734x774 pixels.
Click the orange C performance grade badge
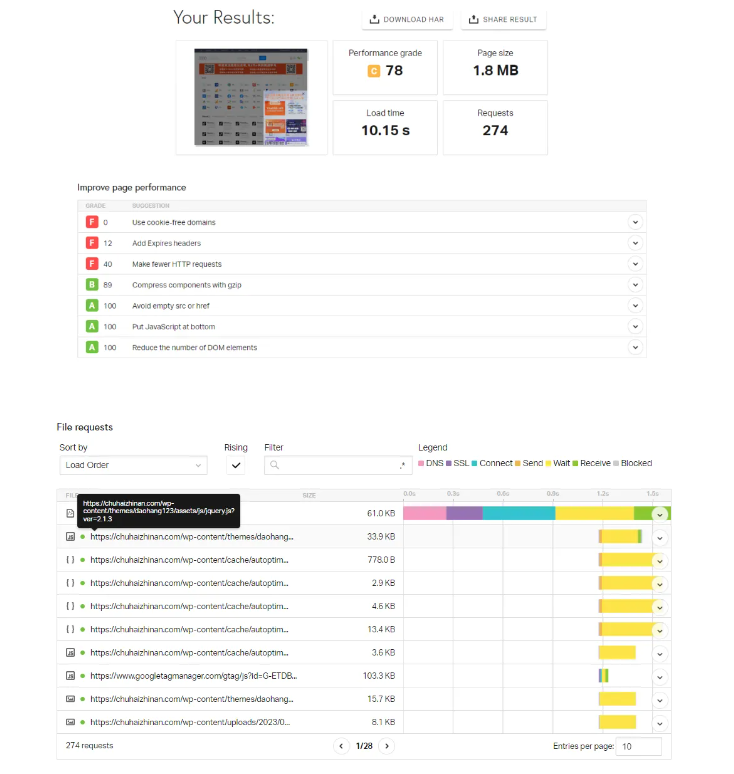pos(374,71)
